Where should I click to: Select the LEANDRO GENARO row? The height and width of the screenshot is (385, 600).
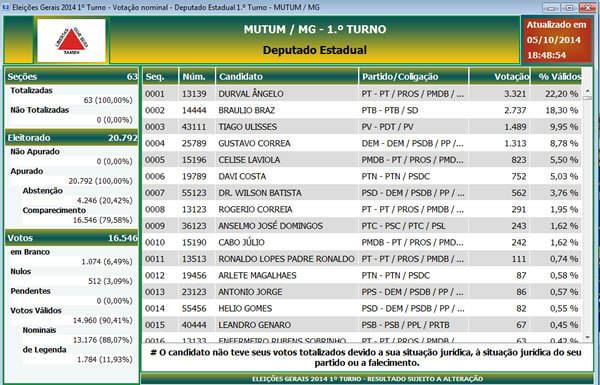coord(362,325)
